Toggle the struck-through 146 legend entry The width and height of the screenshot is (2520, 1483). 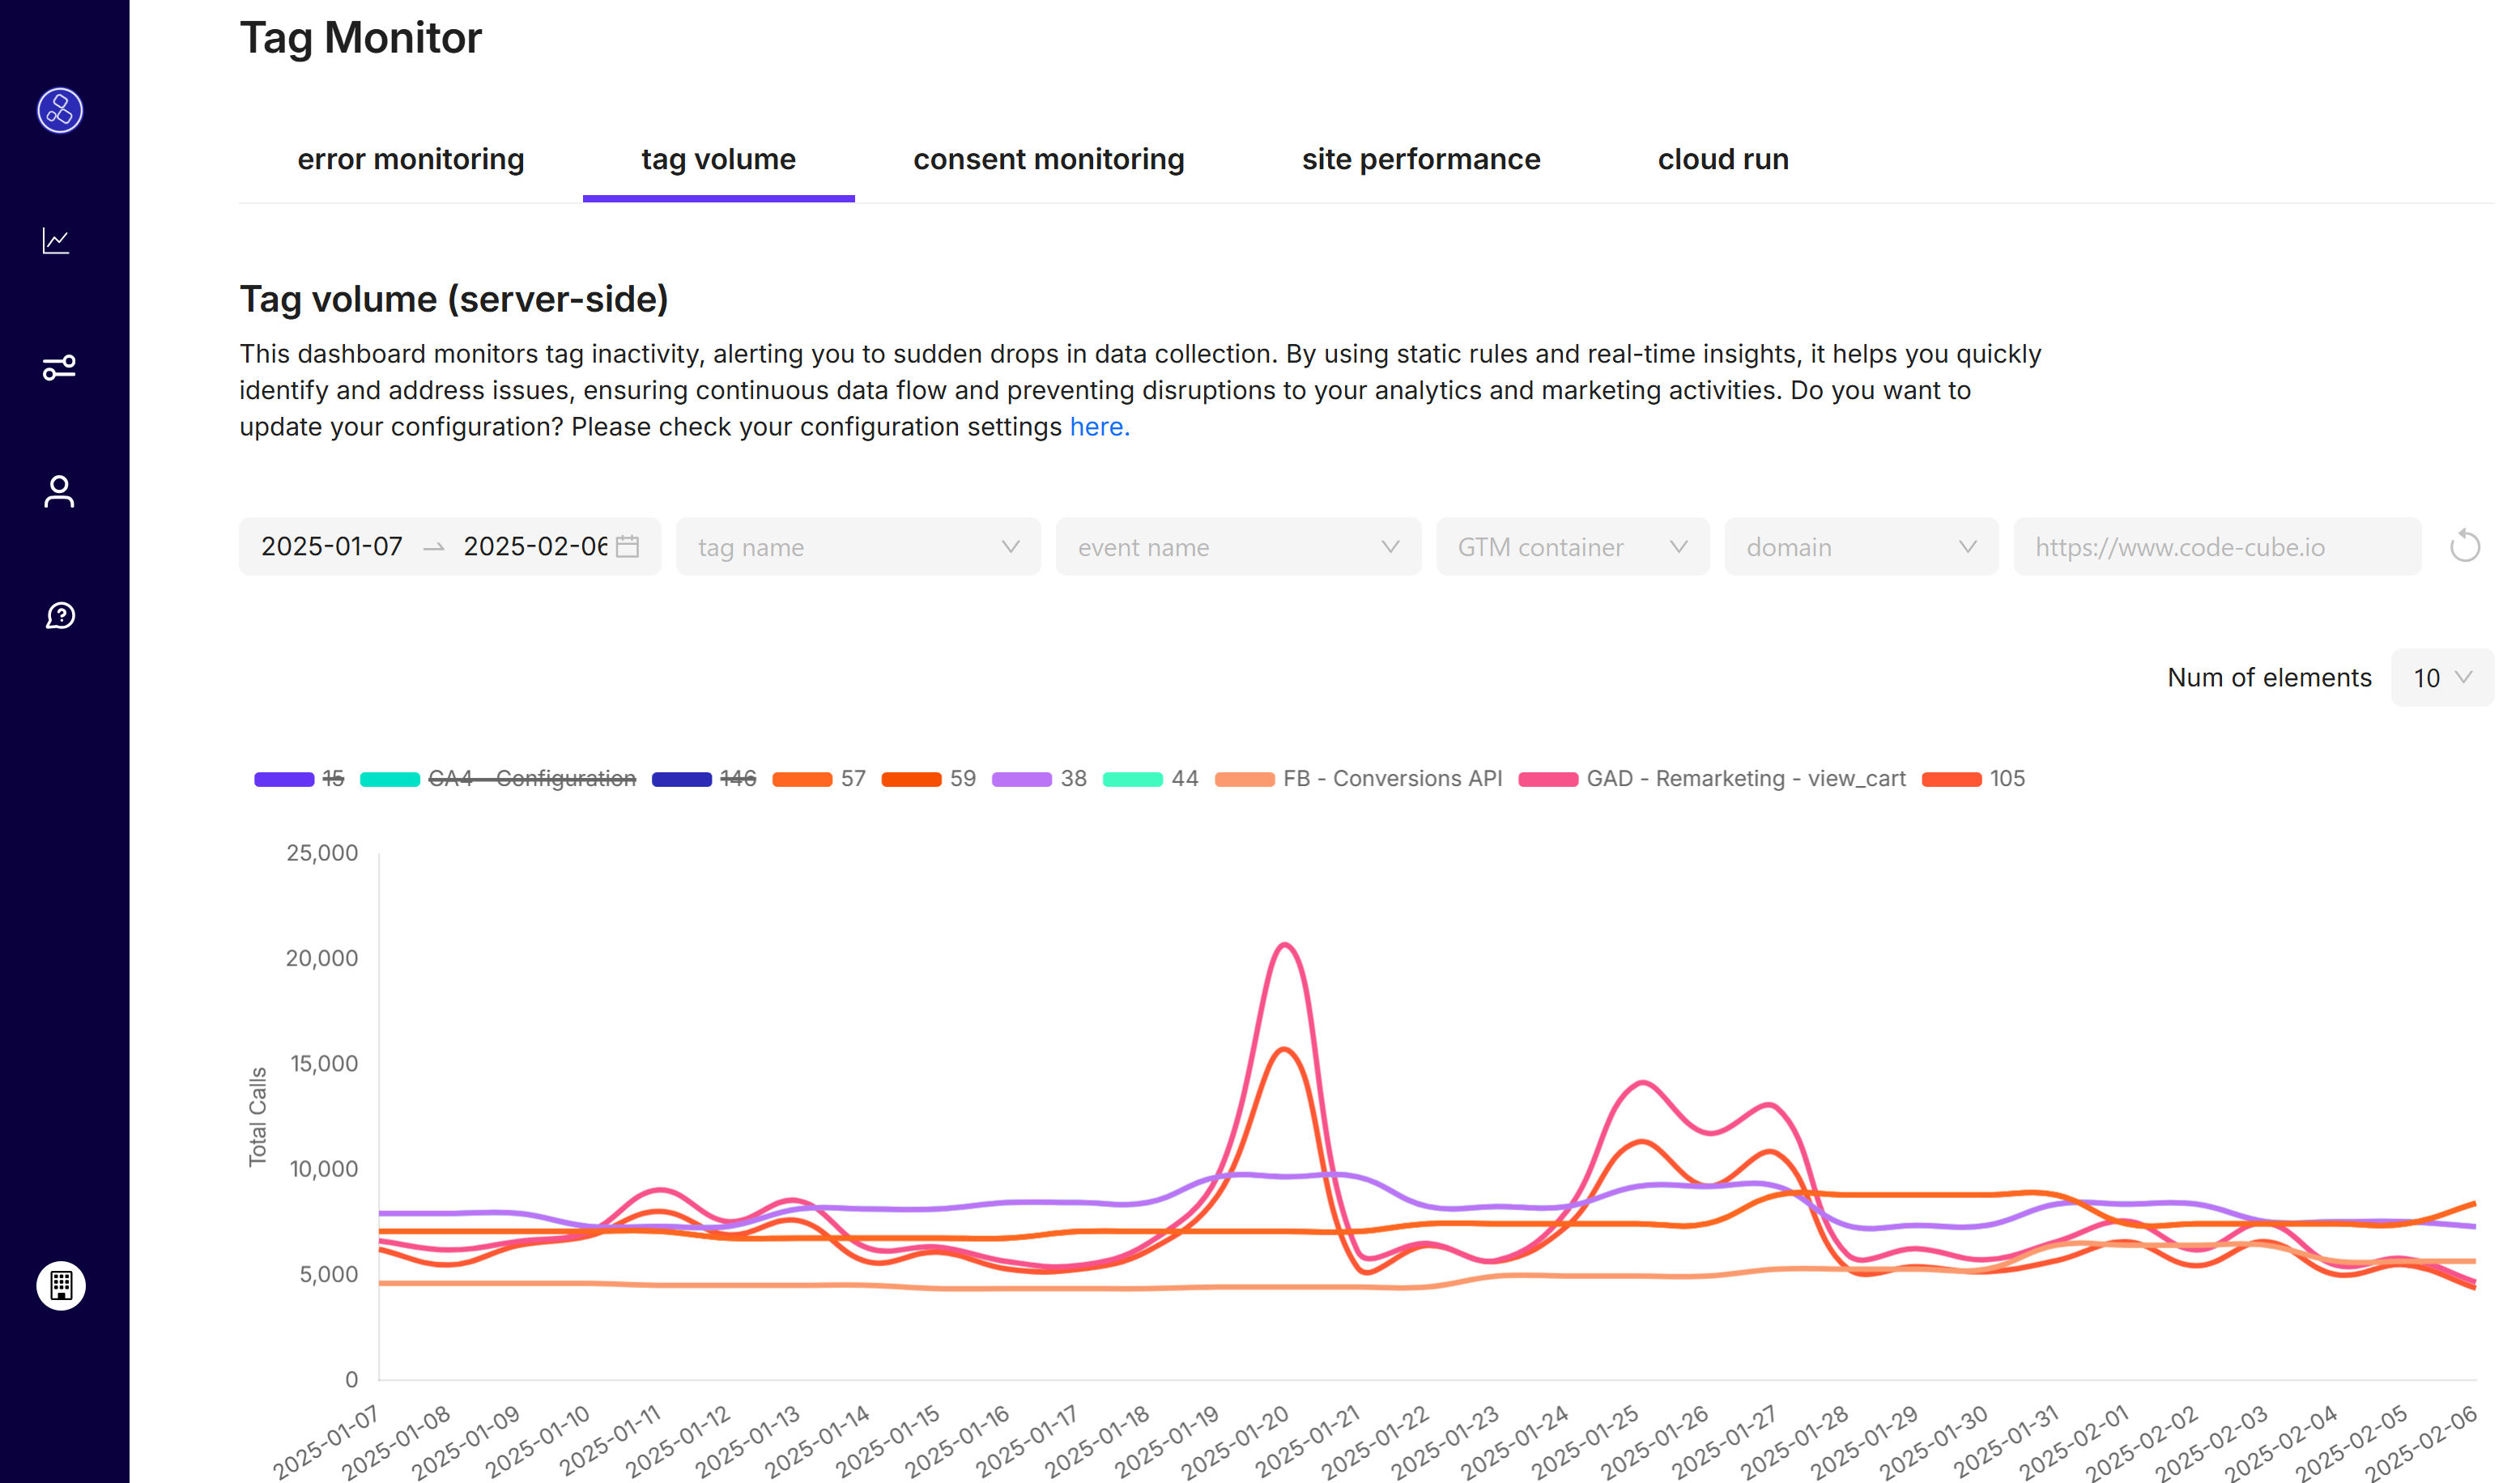tap(738, 778)
